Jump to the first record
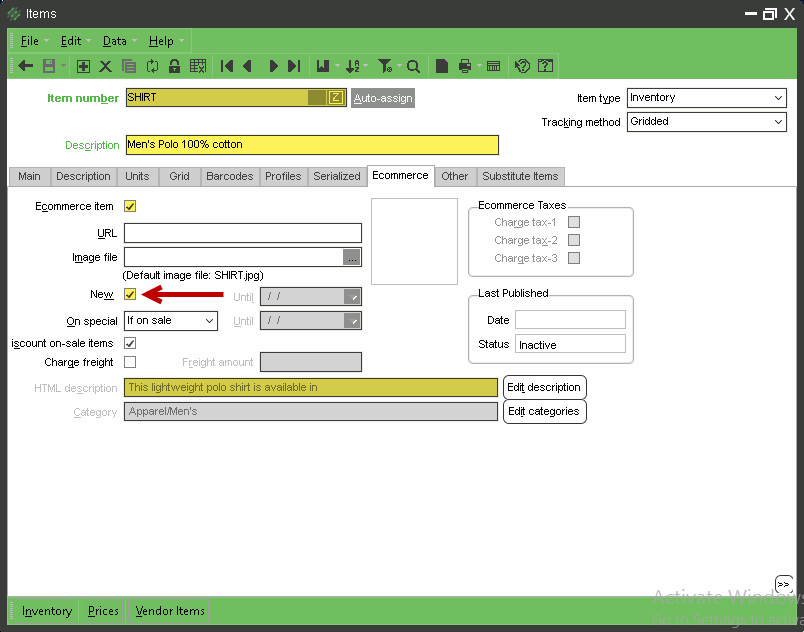This screenshot has width=804, height=632. point(227,66)
